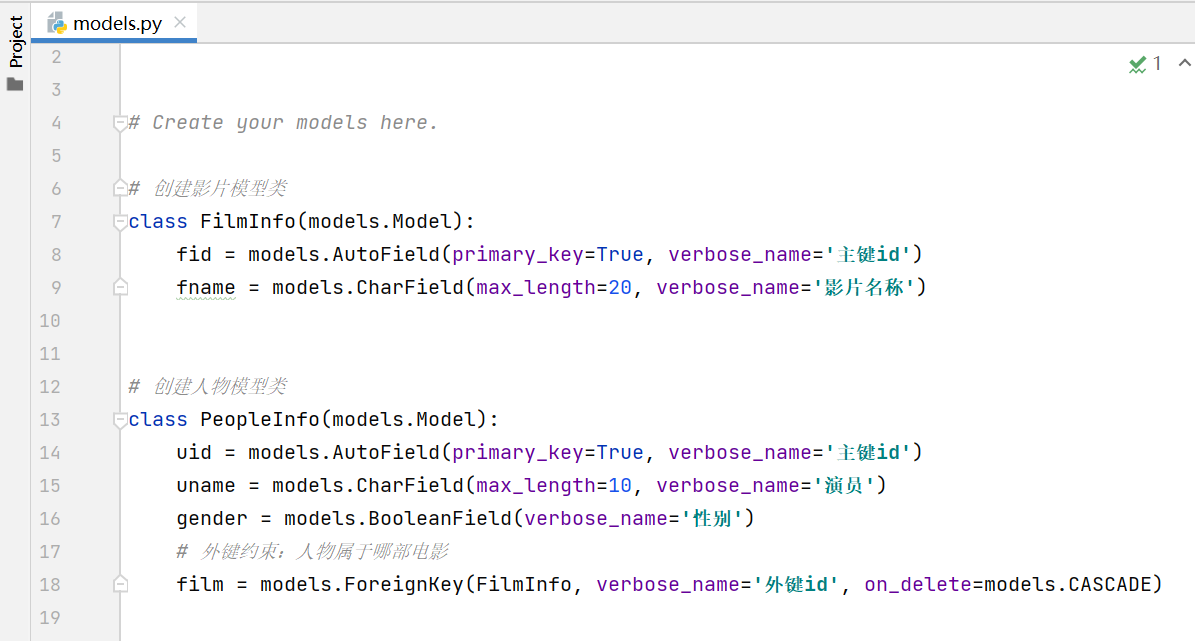Screen dimensions: 1195x641
Task: Click the 'uid' variable on line 14
Action: click(x=194, y=453)
